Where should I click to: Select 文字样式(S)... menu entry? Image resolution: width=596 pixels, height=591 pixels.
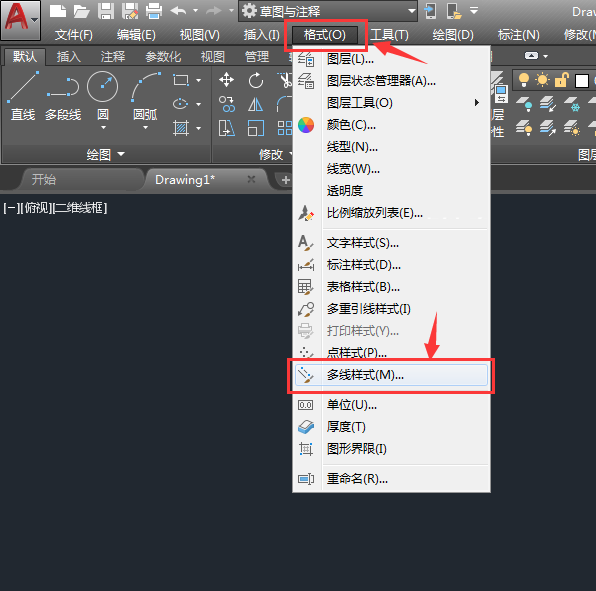(x=391, y=242)
